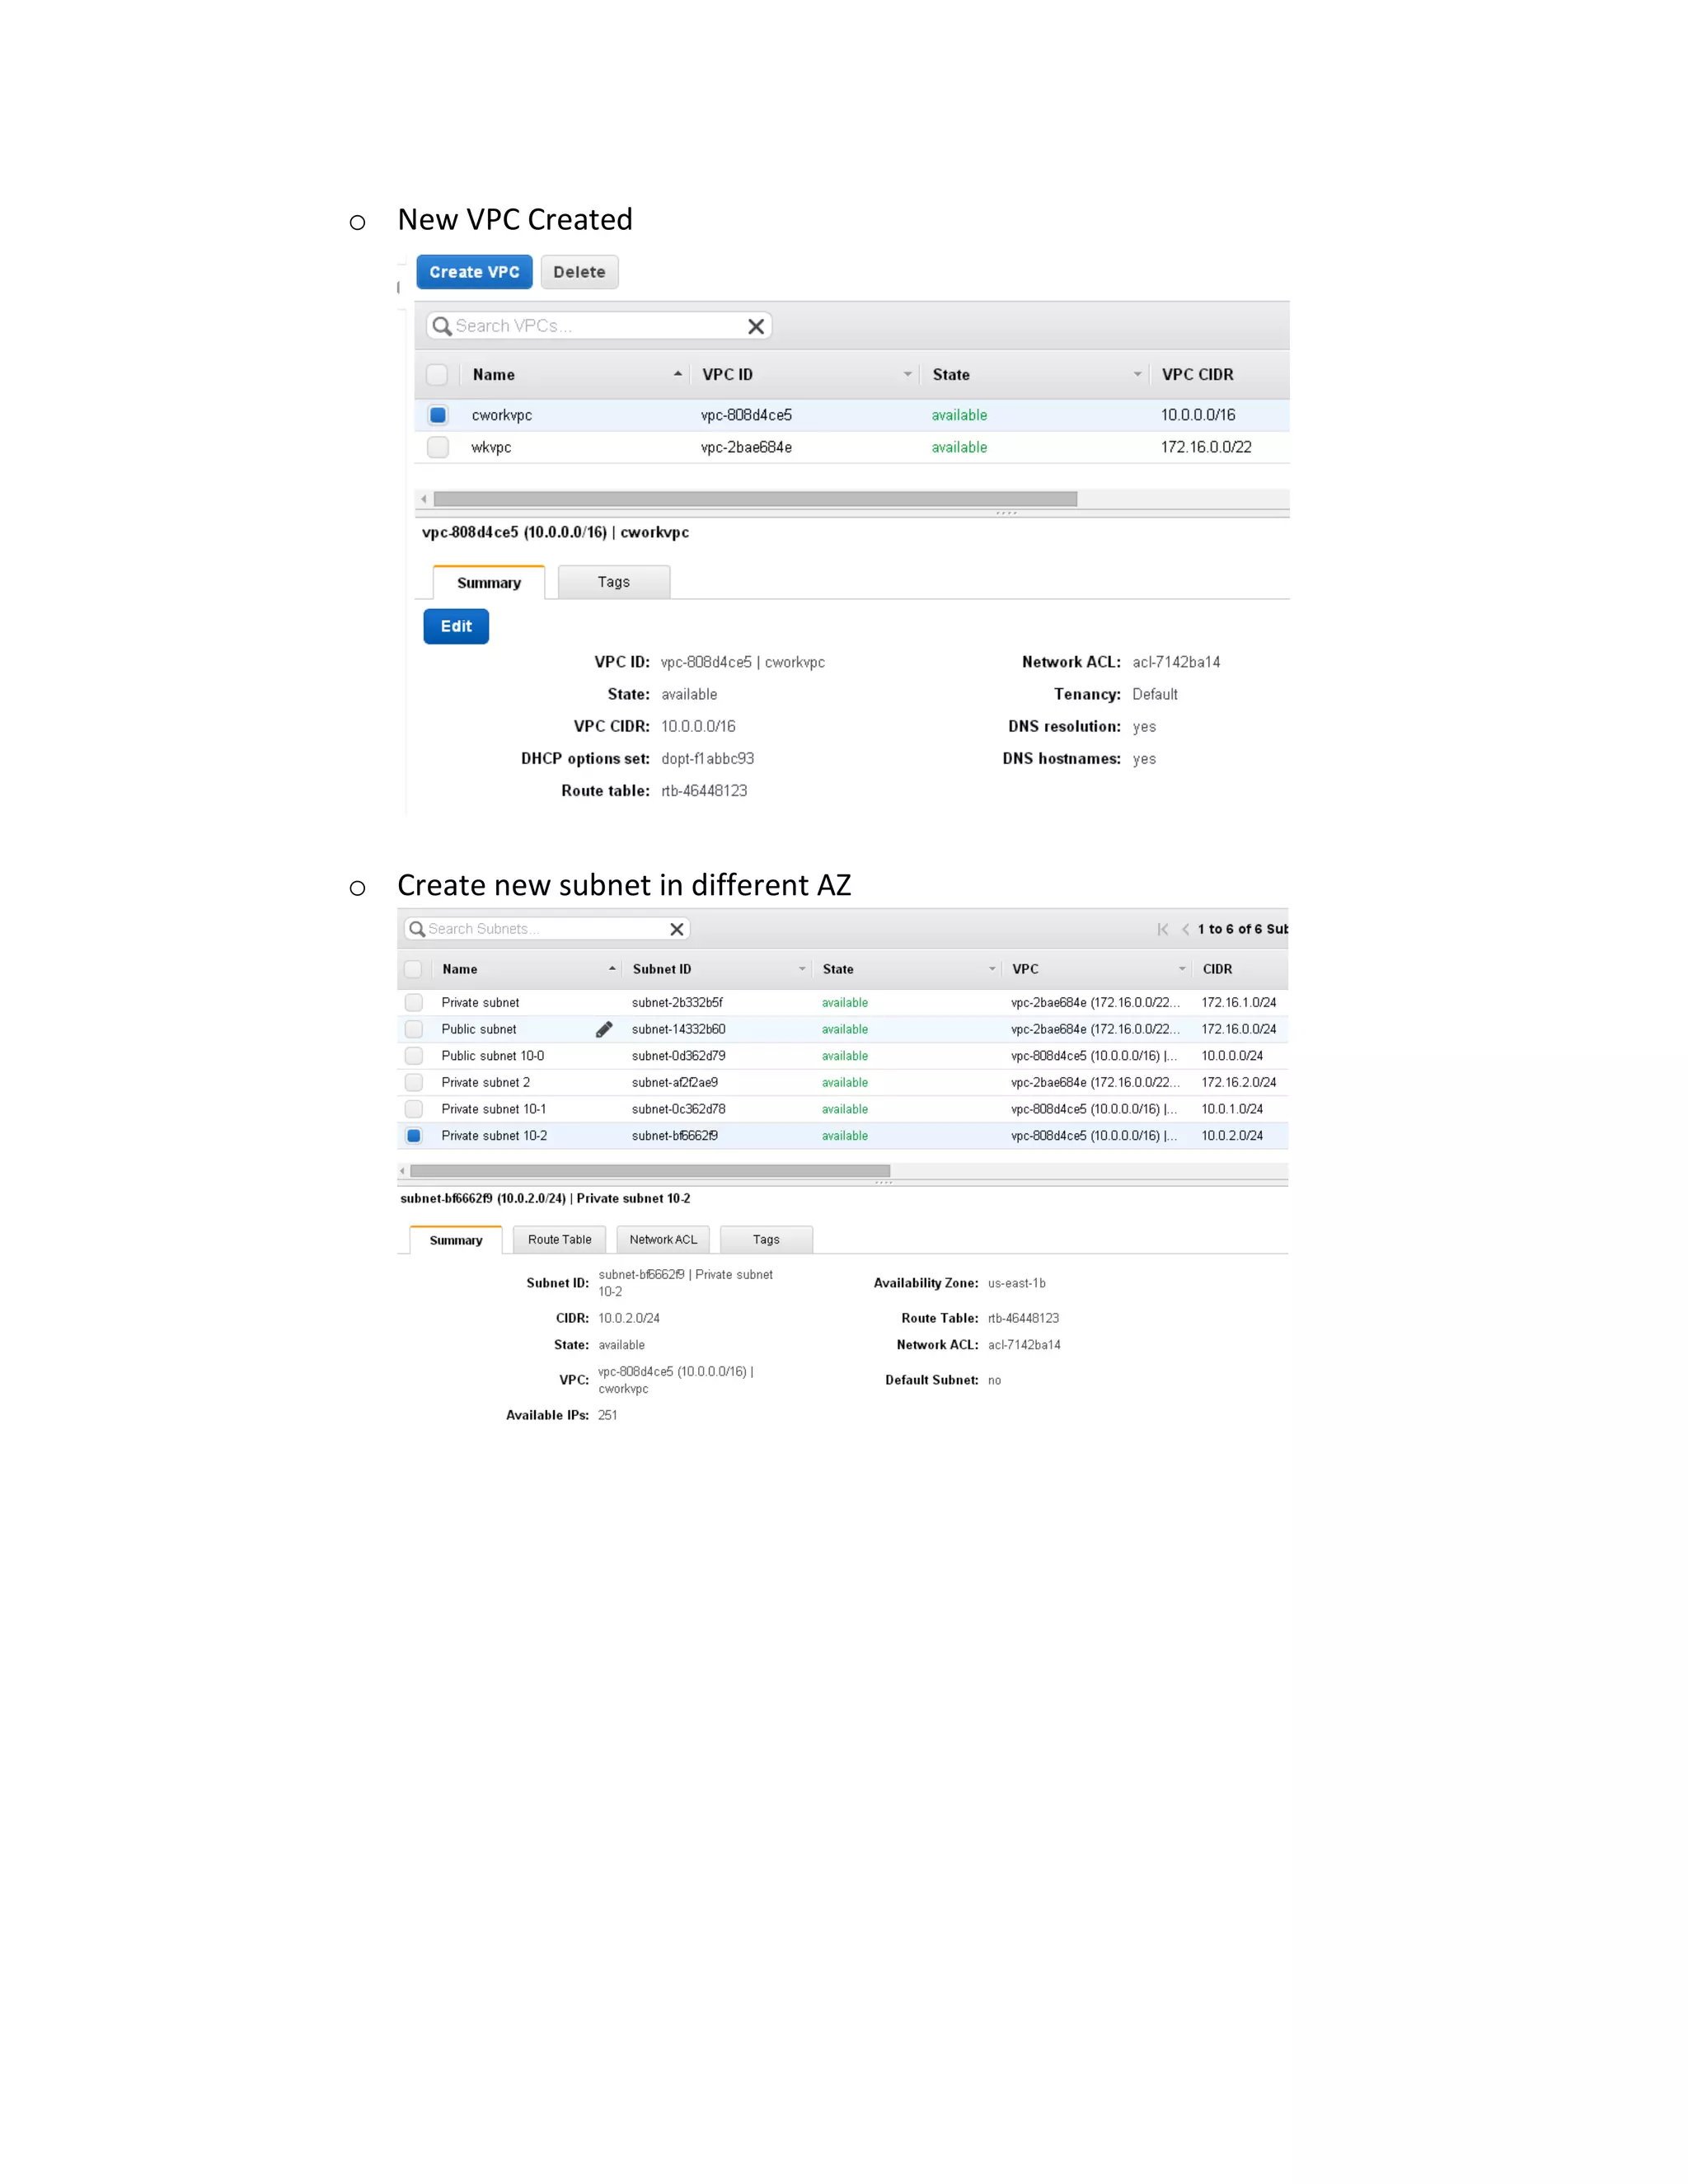The height and width of the screenshot is (2184, 1688).
Task: Edit Public subnet name with the pencil icon
Action: (x=604, y=1029)
